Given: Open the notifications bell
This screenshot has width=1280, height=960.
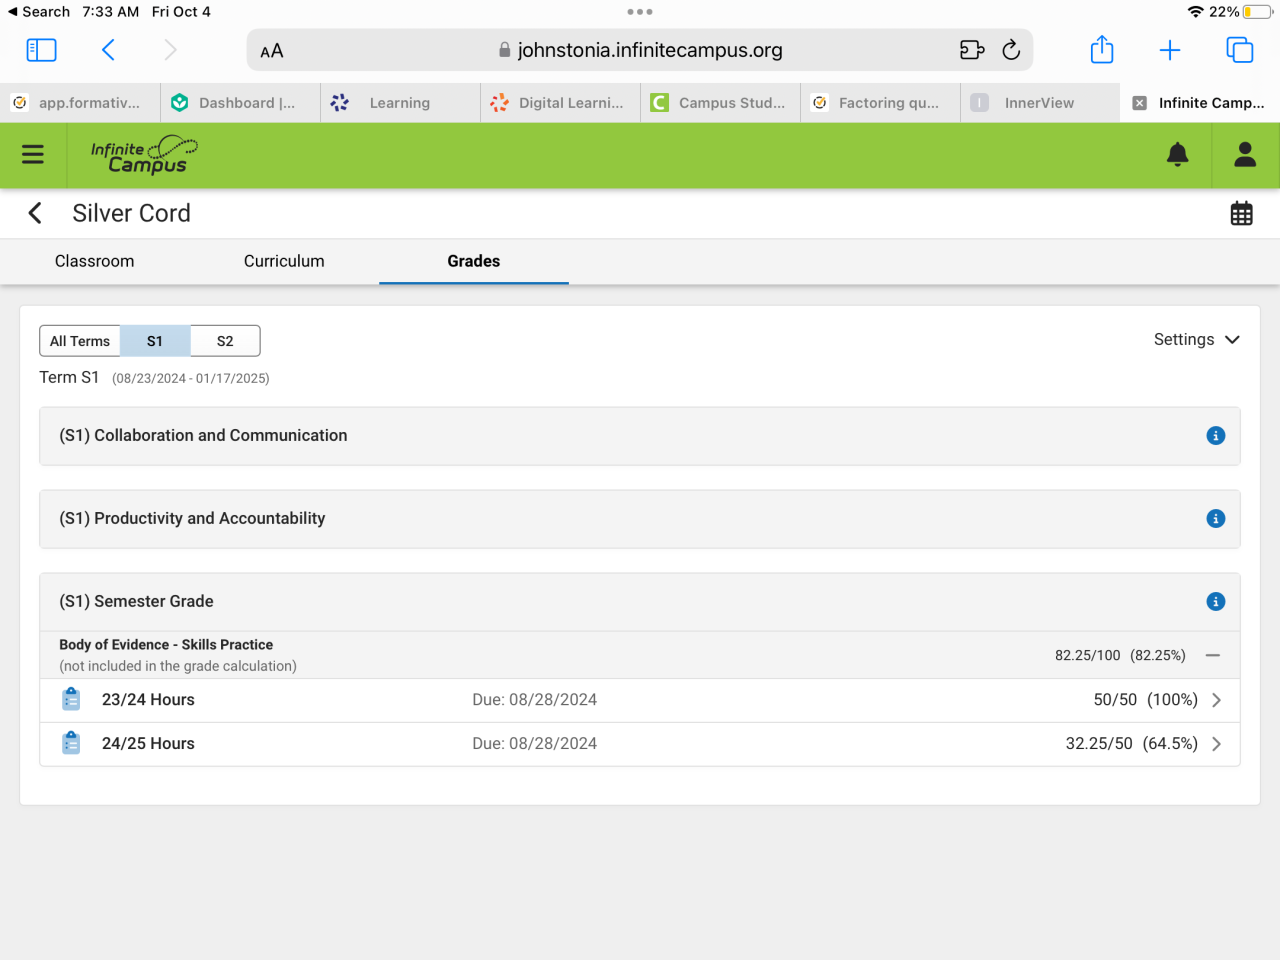Looking at the screenshot, I should click(x=1178, y=154).
